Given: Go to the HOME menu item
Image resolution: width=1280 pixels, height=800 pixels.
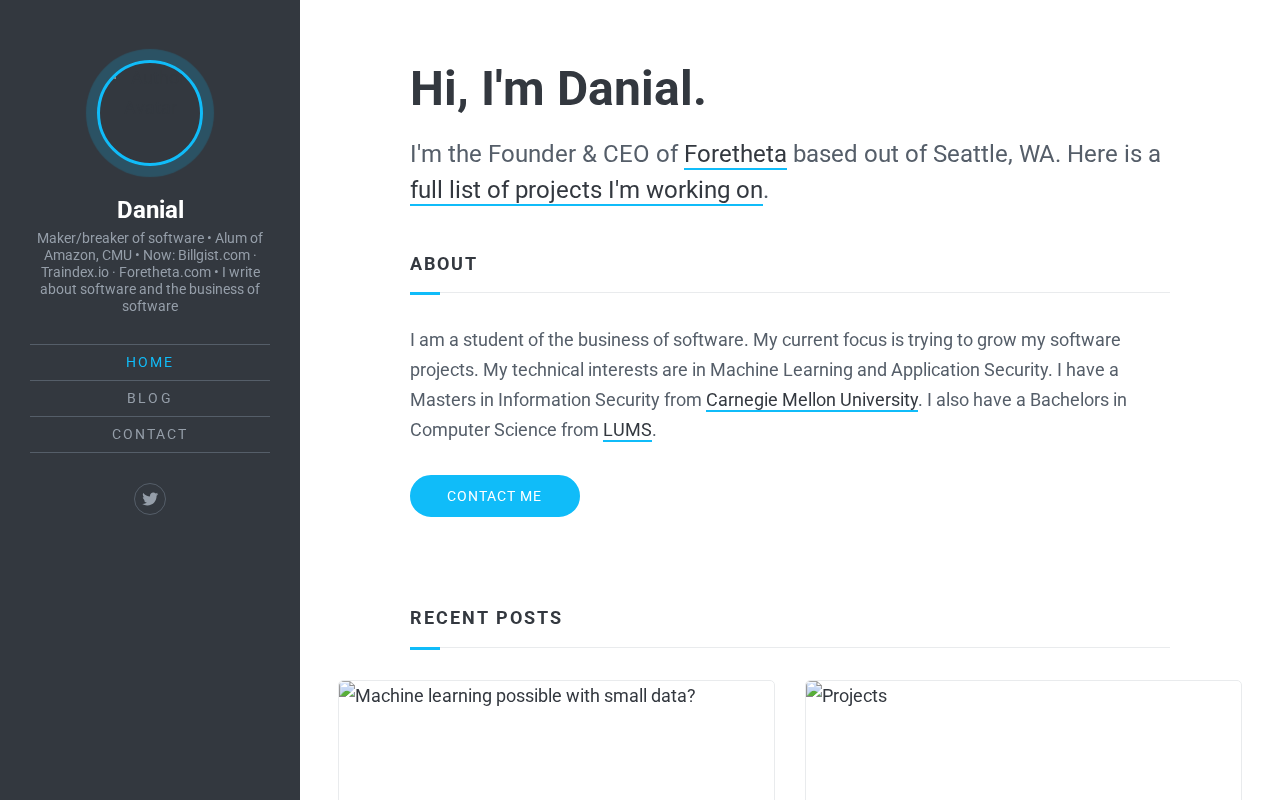Looking at the screenshot, I should [150, 362].
